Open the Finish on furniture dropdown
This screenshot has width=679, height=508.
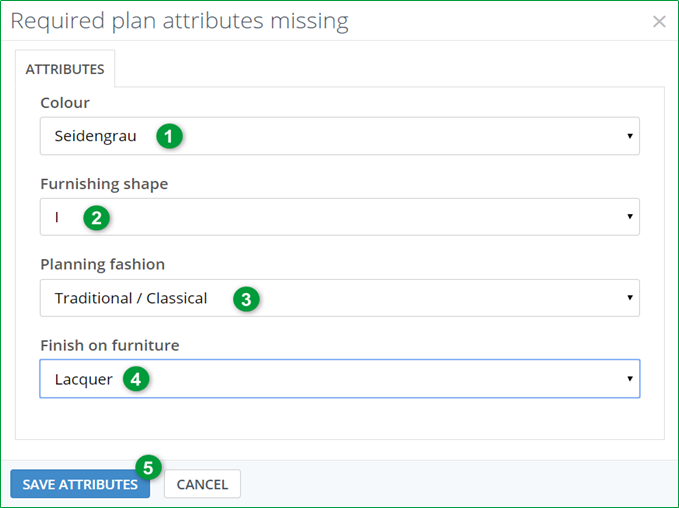[339, 379]
